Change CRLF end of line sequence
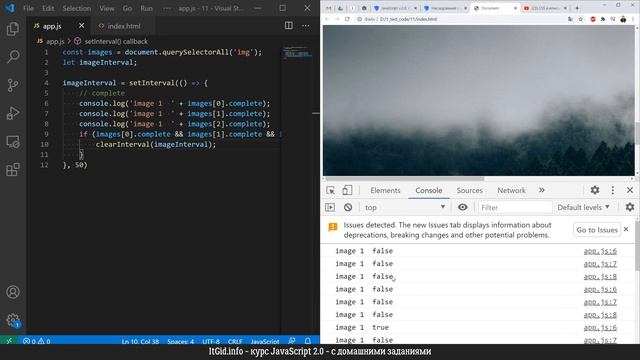 235,341
